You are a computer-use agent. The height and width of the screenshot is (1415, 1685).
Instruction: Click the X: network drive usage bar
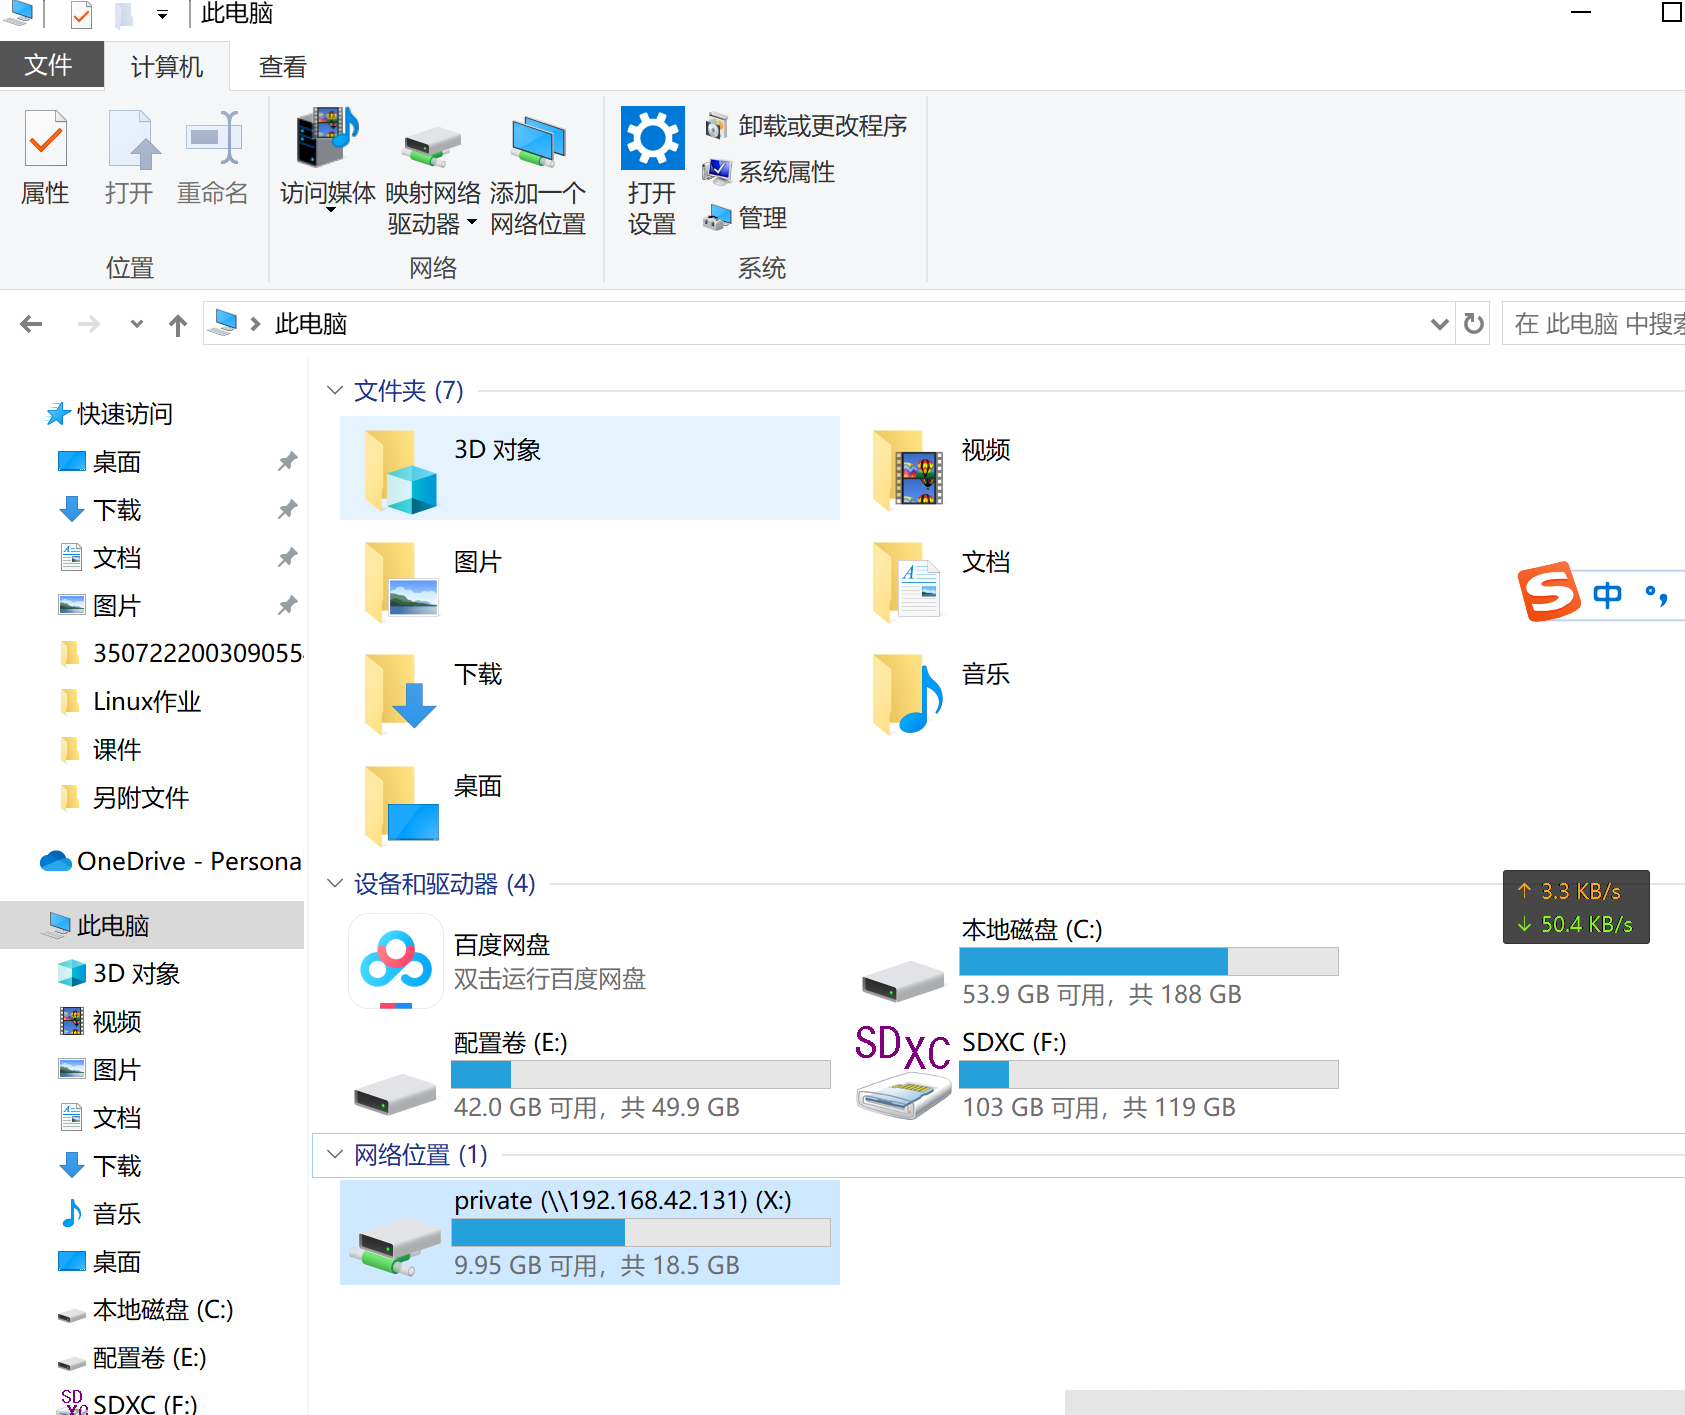pyautogui.click(x=641, y=1232)
